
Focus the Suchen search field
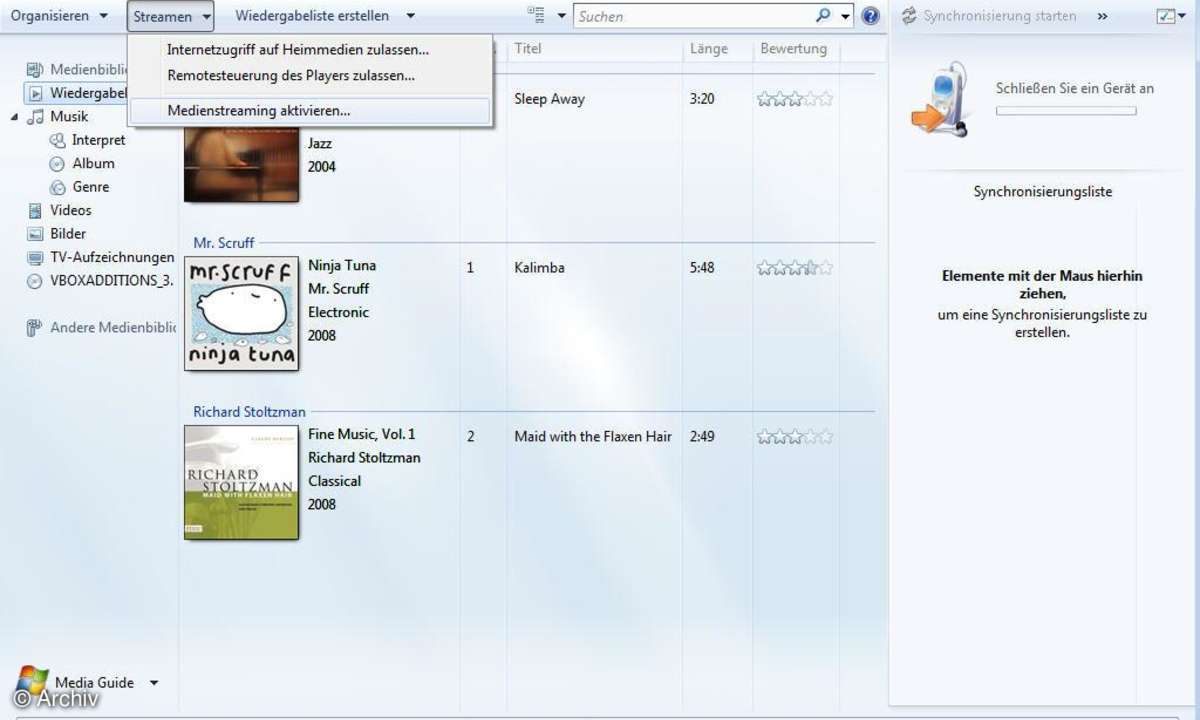tap(693, 16)
